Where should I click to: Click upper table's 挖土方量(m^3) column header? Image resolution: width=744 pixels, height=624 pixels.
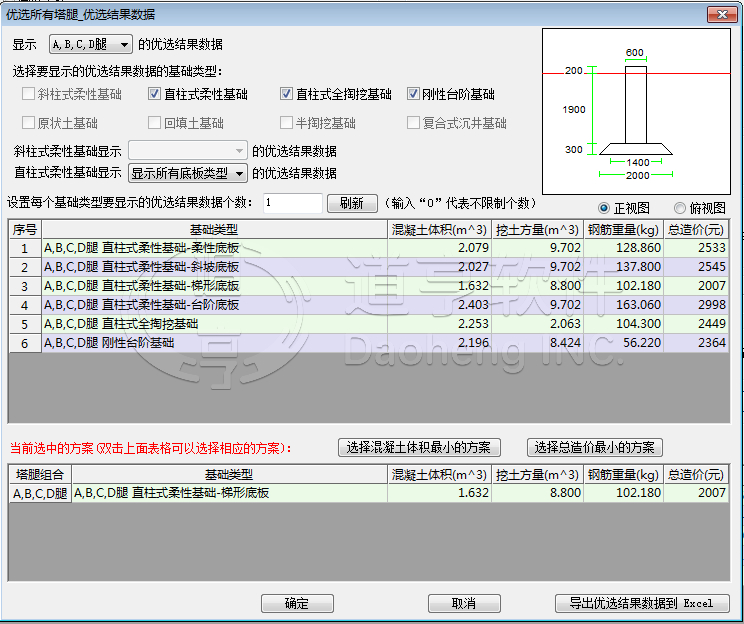(x=537, y=230)
